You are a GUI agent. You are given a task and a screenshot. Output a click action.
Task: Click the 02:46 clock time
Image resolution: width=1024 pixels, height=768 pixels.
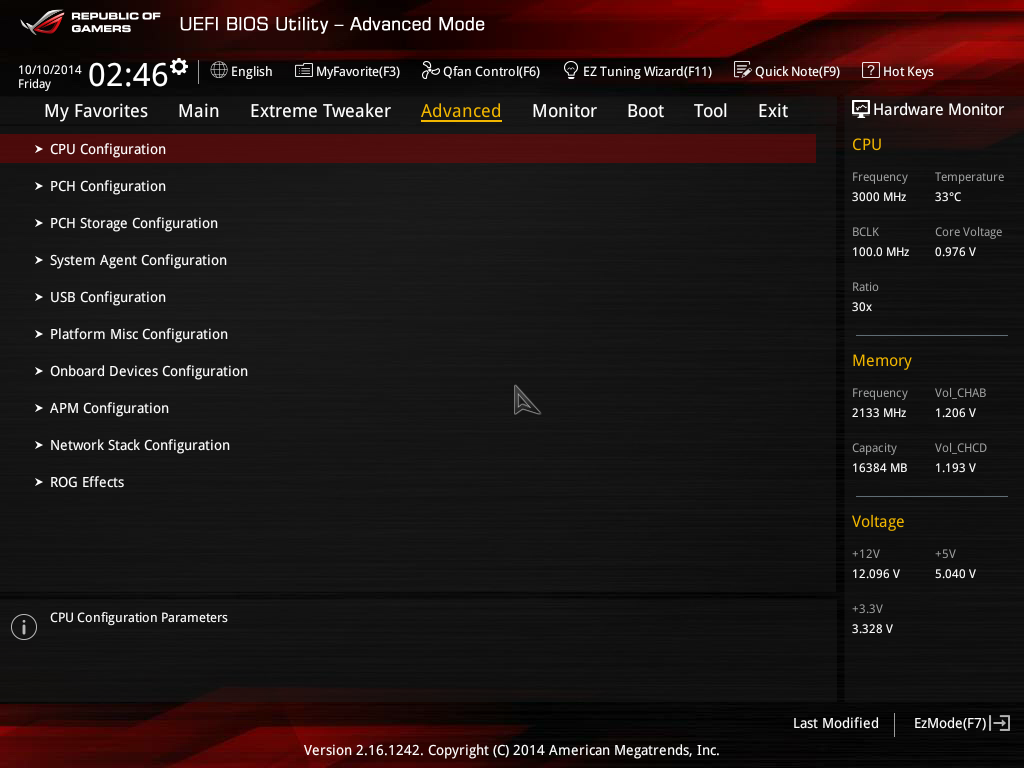(x=128, y=74)
